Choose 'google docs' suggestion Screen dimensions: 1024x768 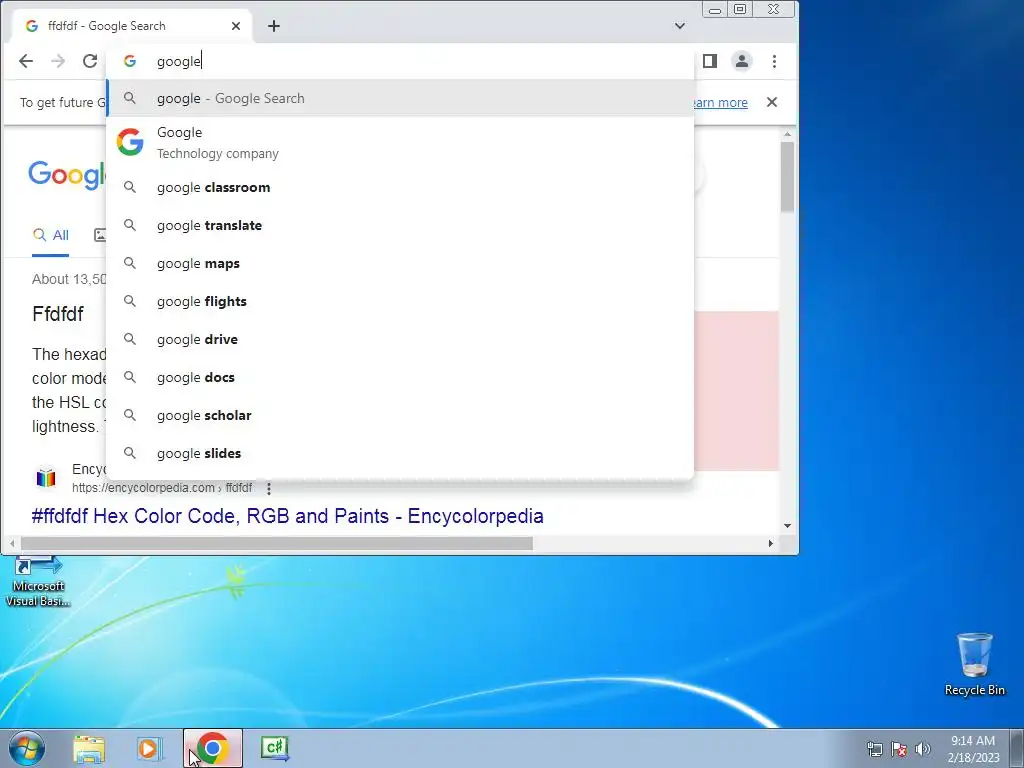[x=400, y=377]
